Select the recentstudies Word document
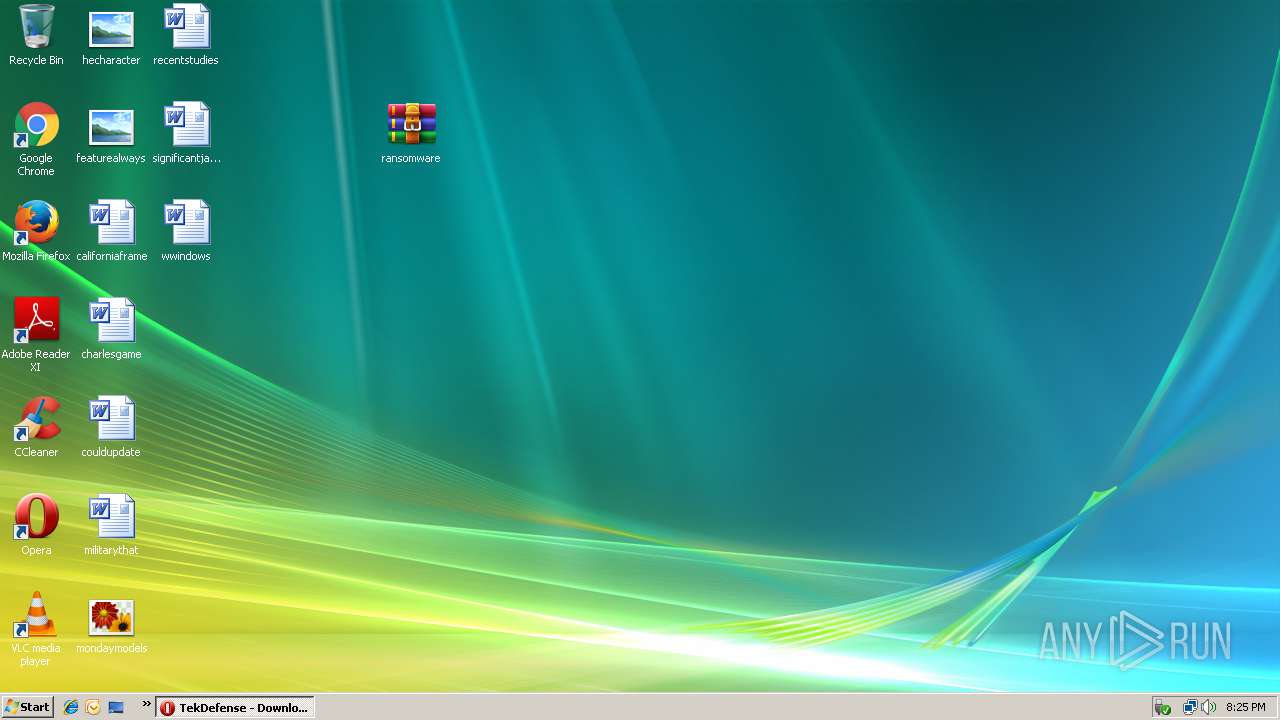The image size is (1280, 720). click(x=186, y=35)
